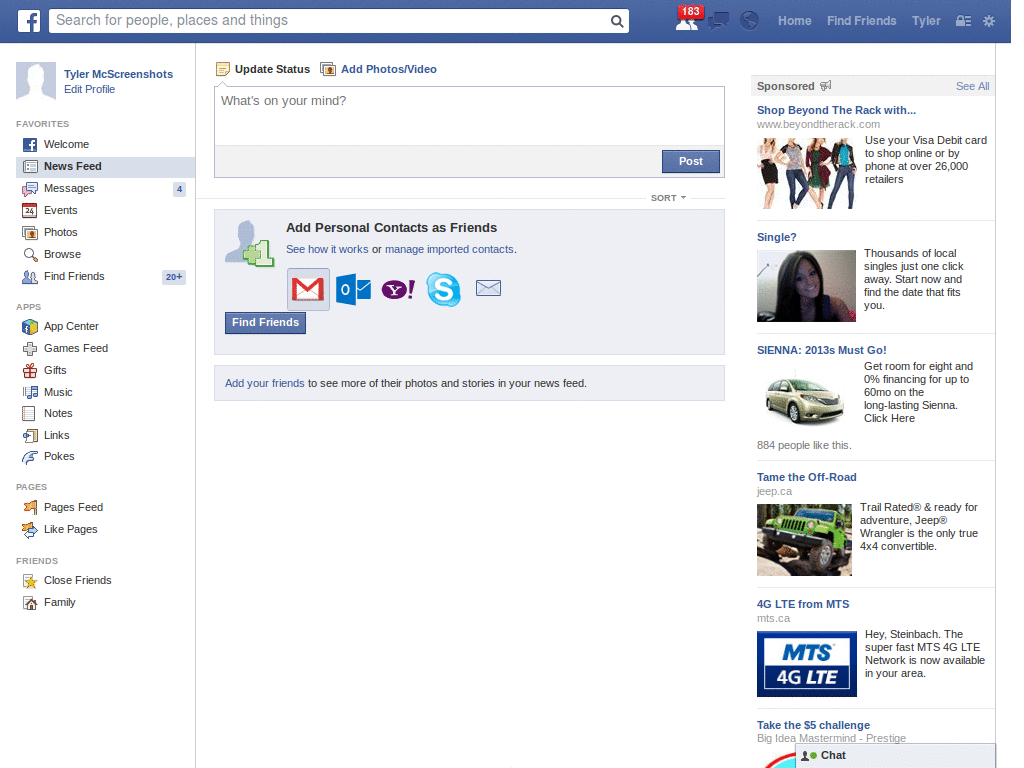Click the green Jeep ad thumbnail
Viewport: 1024px width, 768px height.
click(x=804, y=539)
